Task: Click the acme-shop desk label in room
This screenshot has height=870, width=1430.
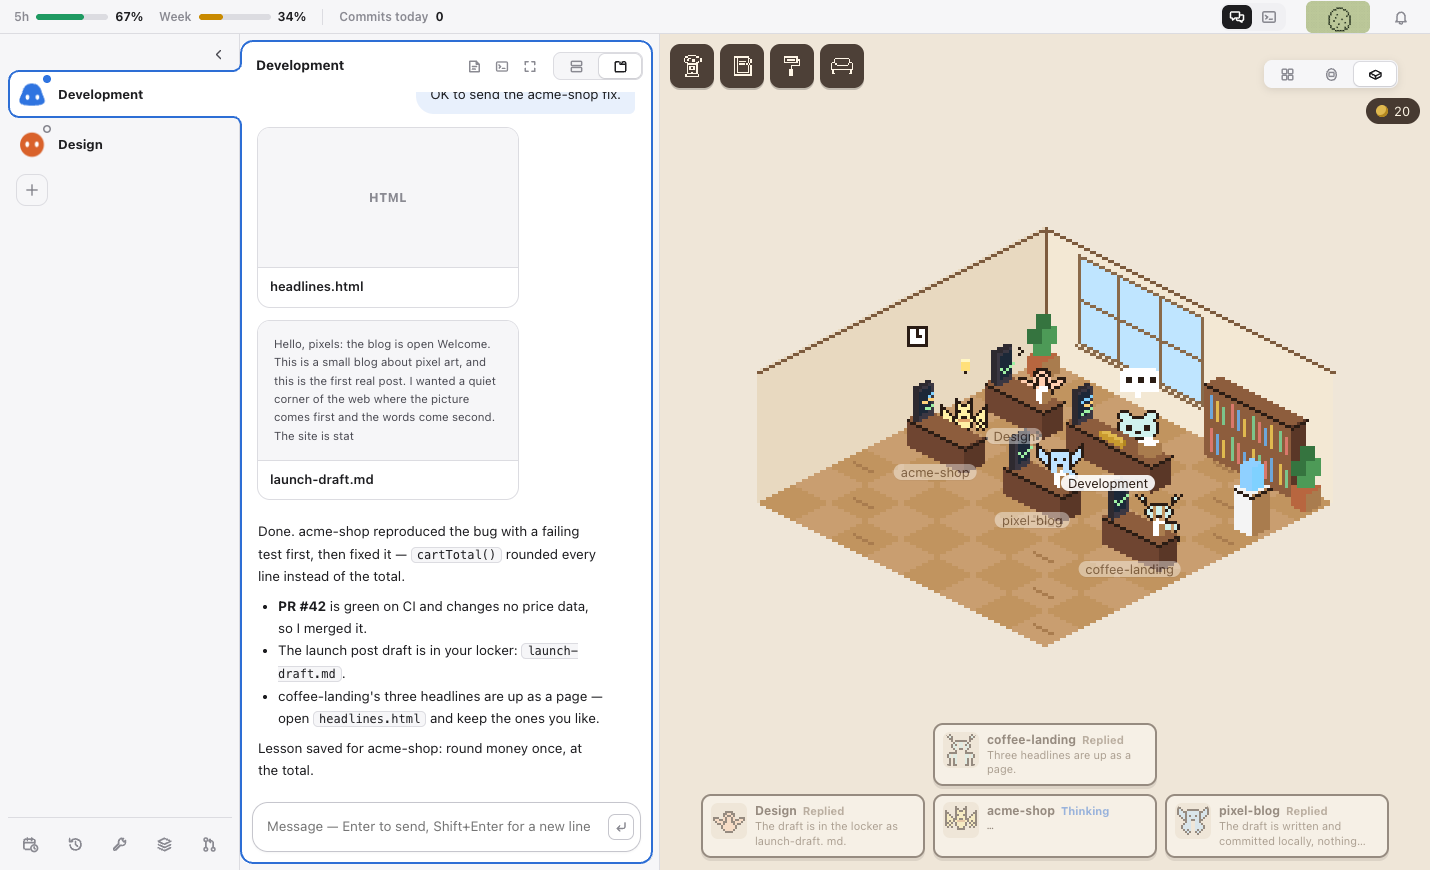Action: click(935, 472)
